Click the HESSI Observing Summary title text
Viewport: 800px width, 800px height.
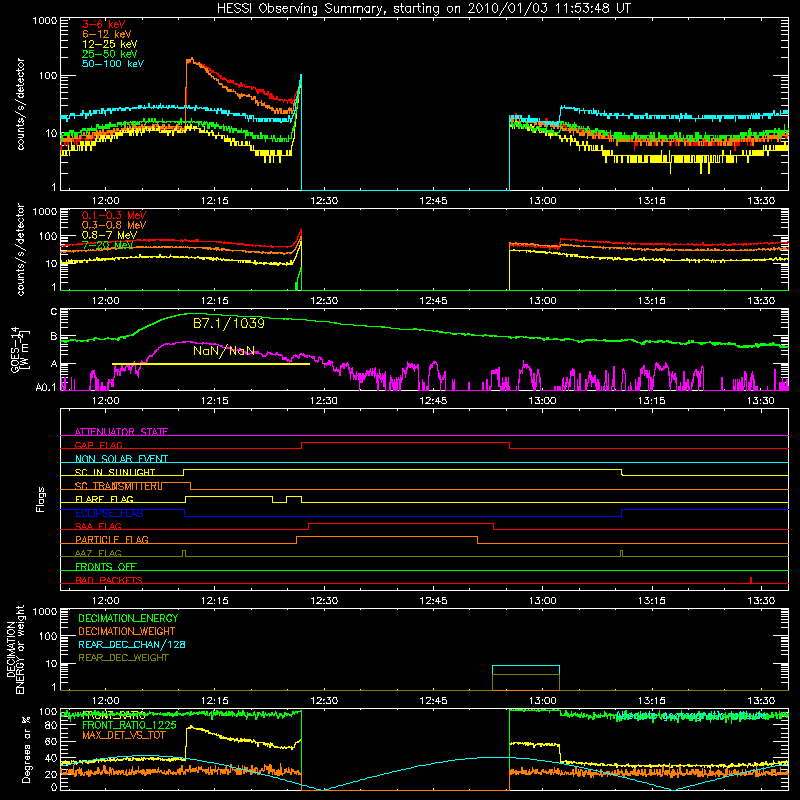(x=423, y=9)
